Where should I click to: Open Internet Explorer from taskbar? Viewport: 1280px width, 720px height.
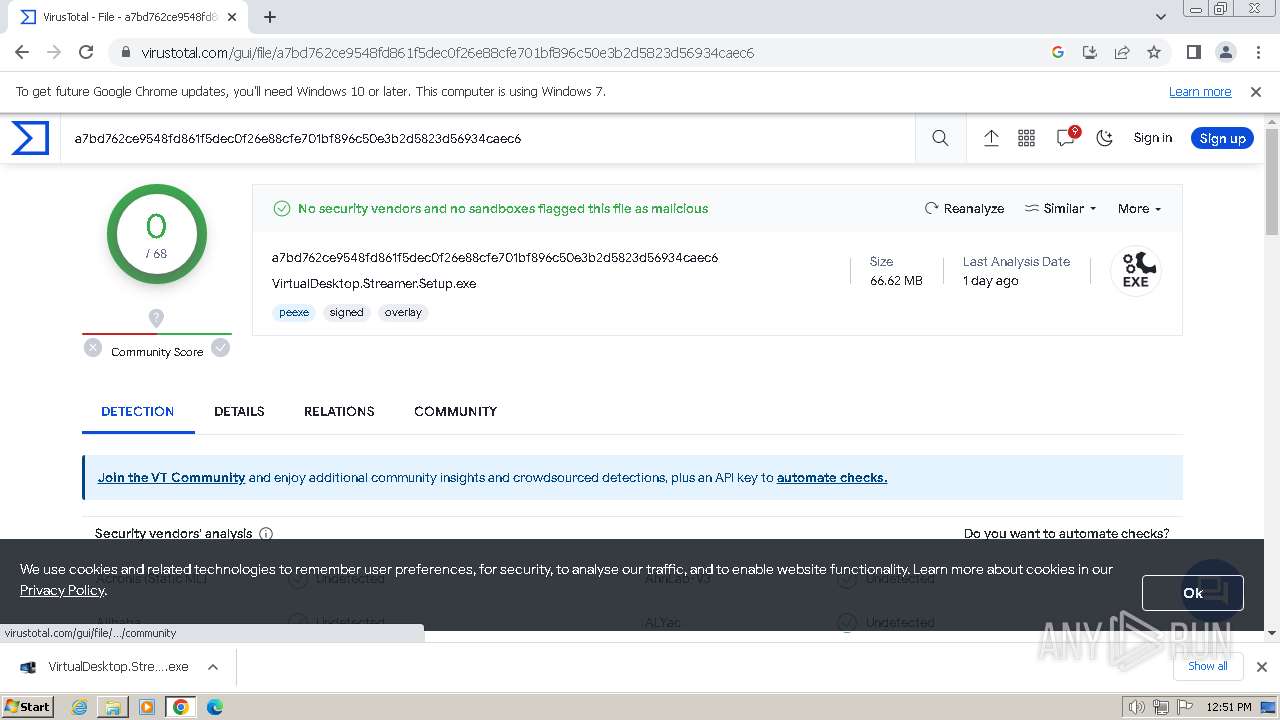(x=80, y=707)
